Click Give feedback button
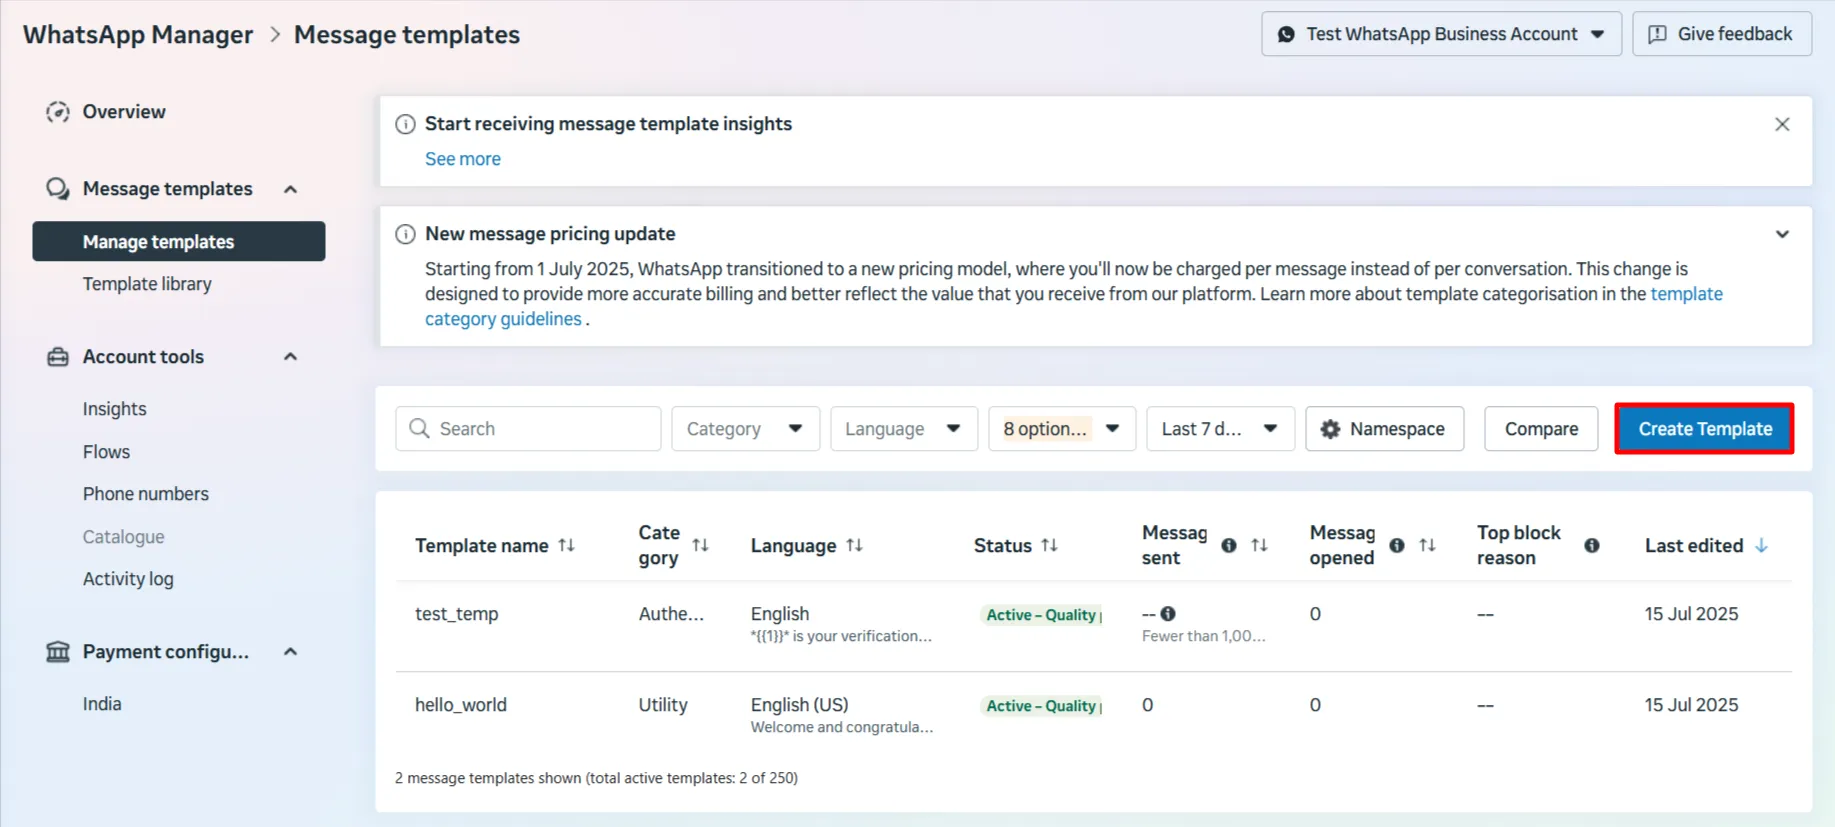 click(1722, 34)
